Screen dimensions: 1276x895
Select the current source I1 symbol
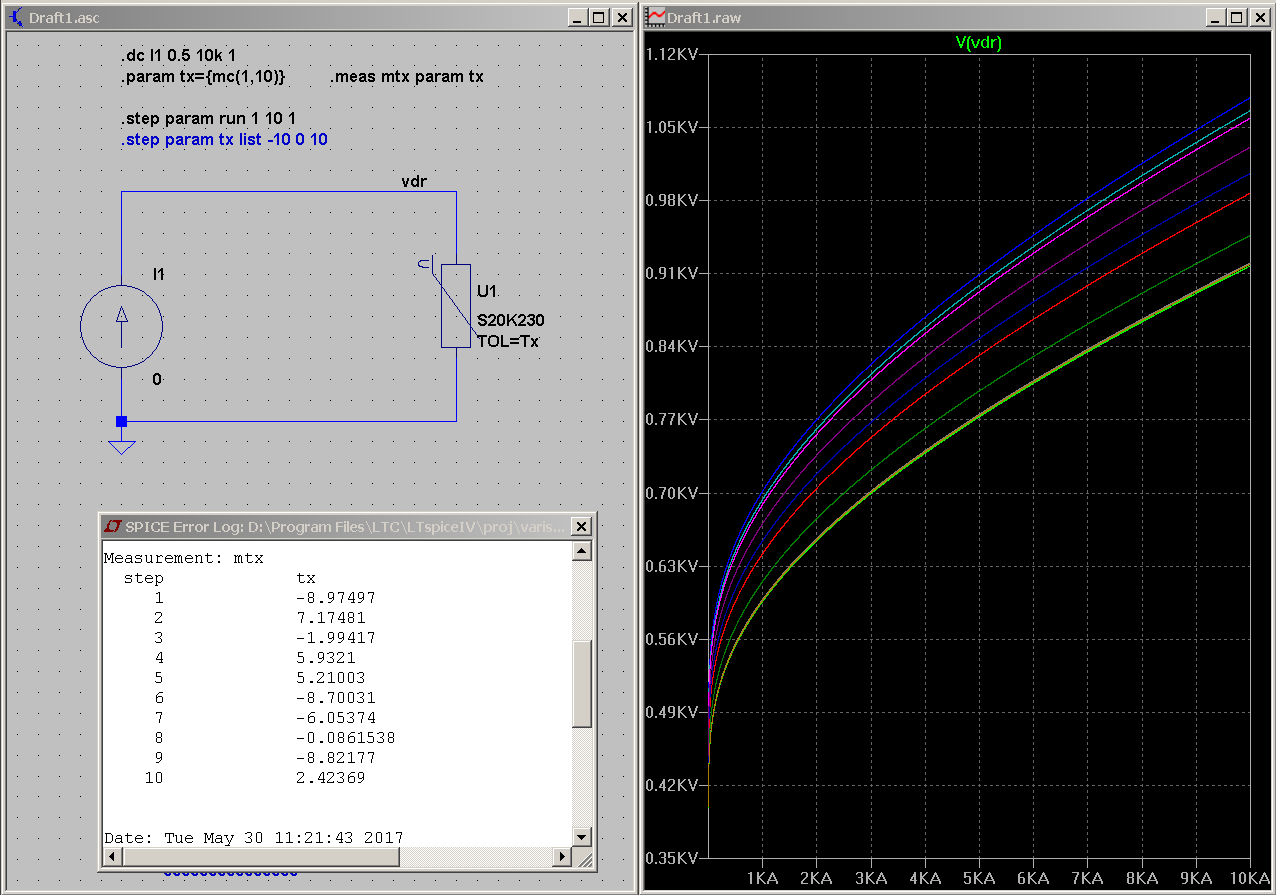coord(121,325)
